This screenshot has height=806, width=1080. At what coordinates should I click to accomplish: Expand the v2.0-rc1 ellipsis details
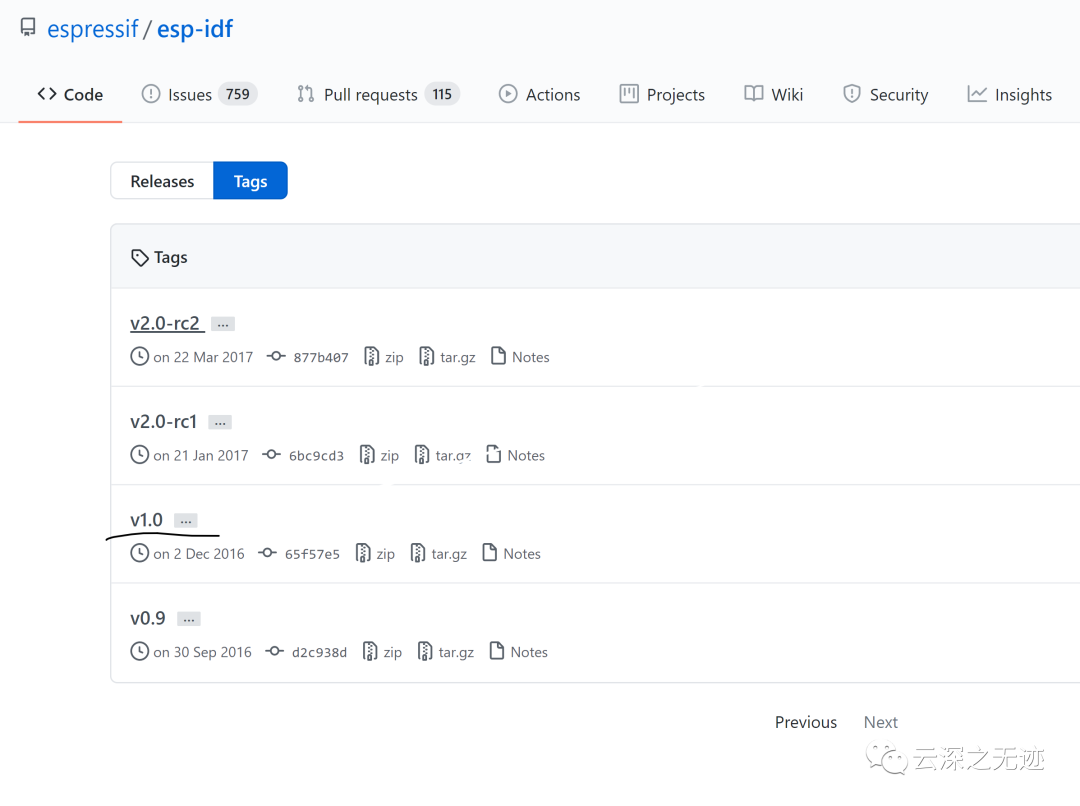(x=220, y=422)
